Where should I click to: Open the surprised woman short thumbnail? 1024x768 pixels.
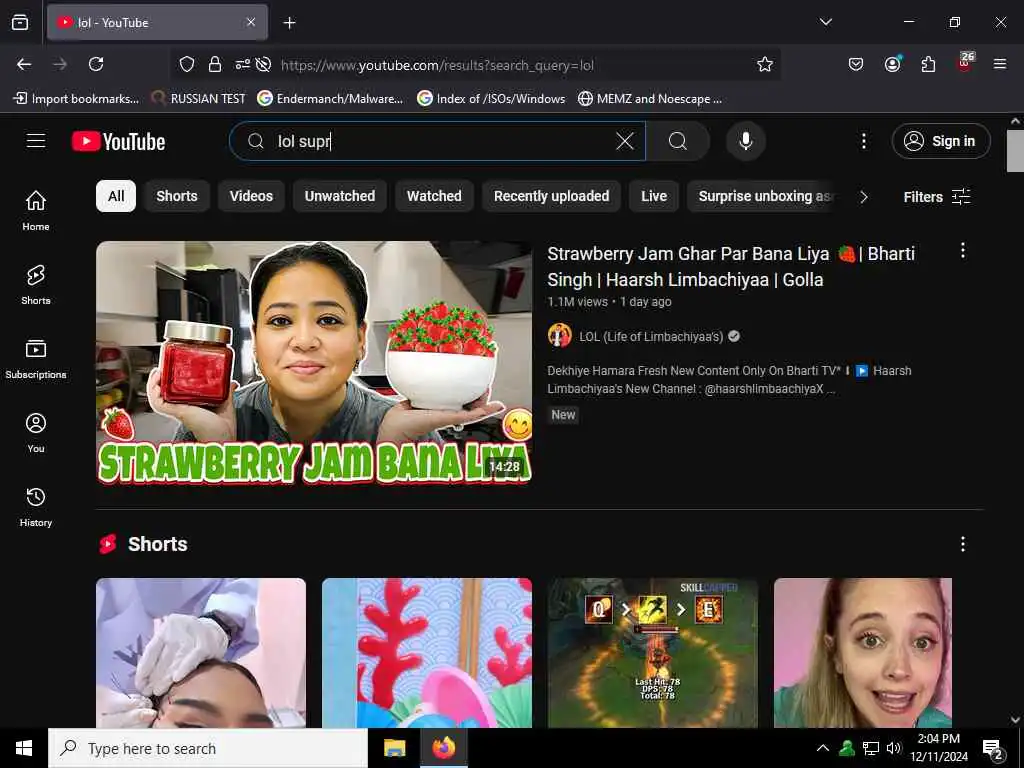pos(863,653)
